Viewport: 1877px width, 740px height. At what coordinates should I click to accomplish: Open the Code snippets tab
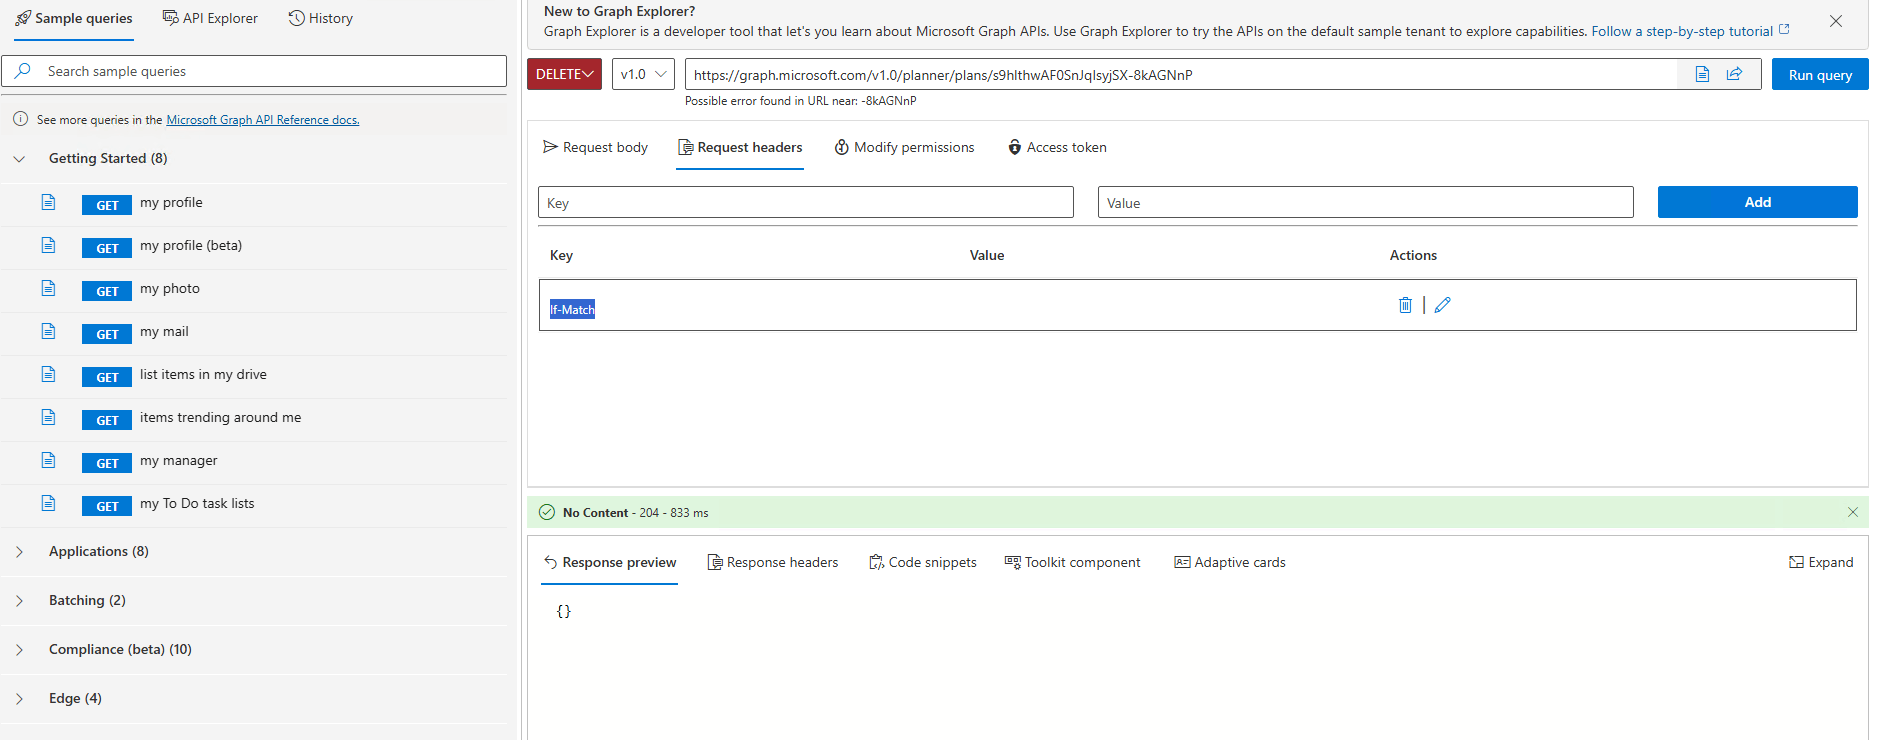[x=923, y=562]
